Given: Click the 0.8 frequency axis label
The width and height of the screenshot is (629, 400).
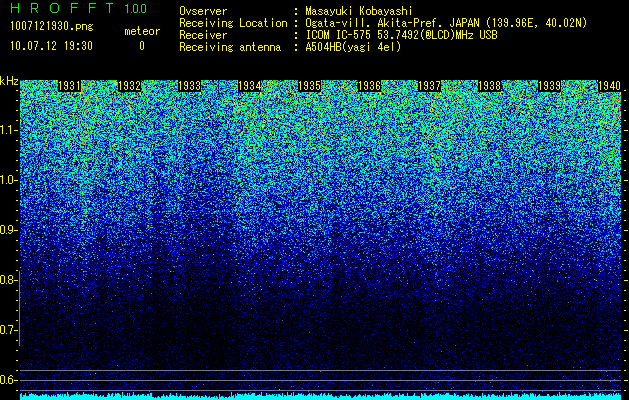Looking at the screenshot, I should pos(8,280).
